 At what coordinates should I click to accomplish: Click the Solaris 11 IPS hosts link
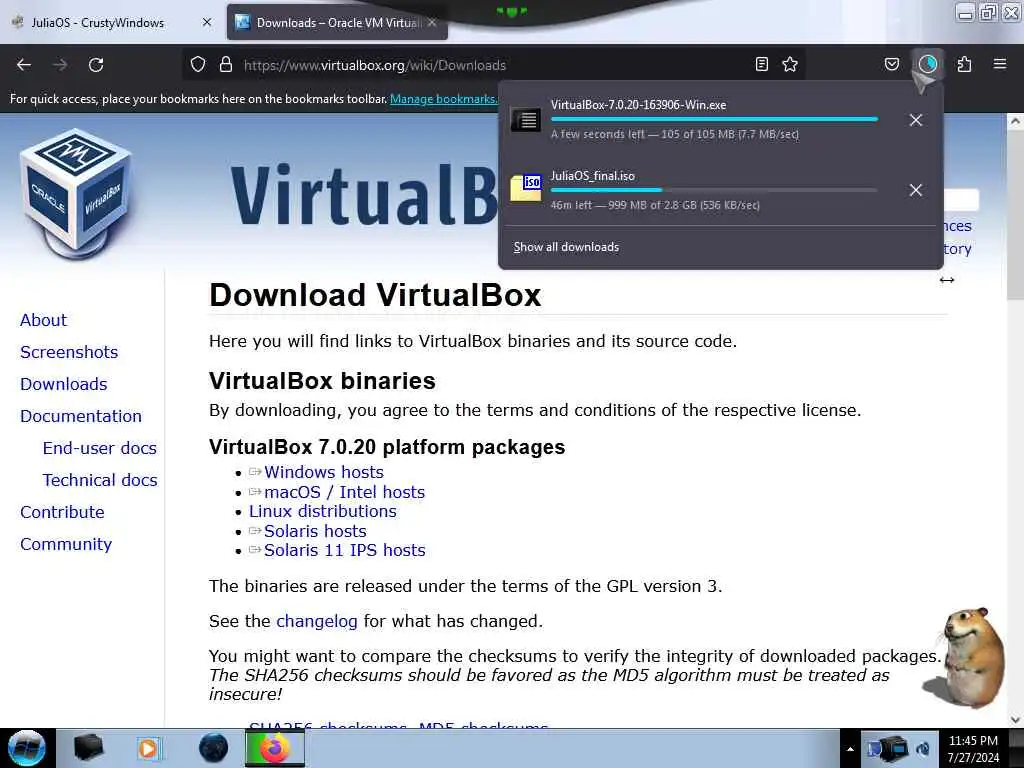point(344,550)
